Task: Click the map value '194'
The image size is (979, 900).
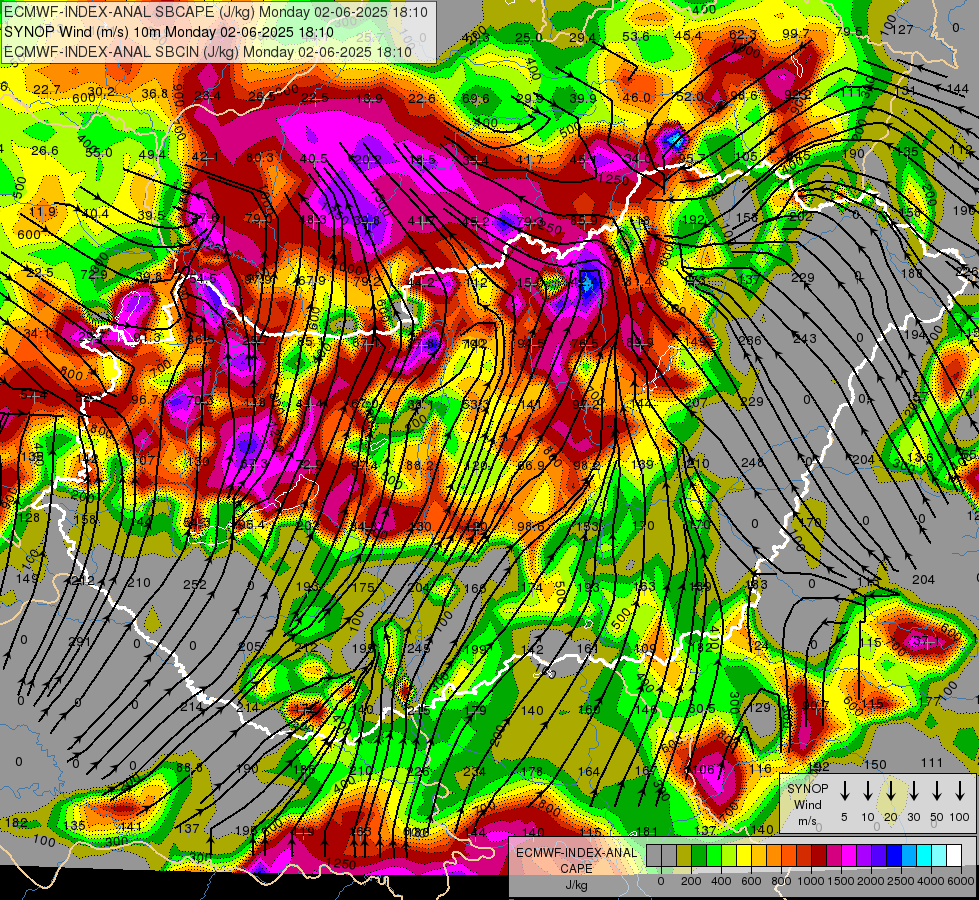Action: 915,334
